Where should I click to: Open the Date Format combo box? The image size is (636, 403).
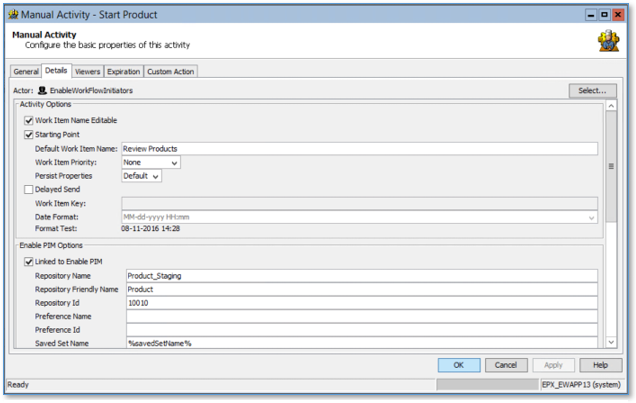359,217
